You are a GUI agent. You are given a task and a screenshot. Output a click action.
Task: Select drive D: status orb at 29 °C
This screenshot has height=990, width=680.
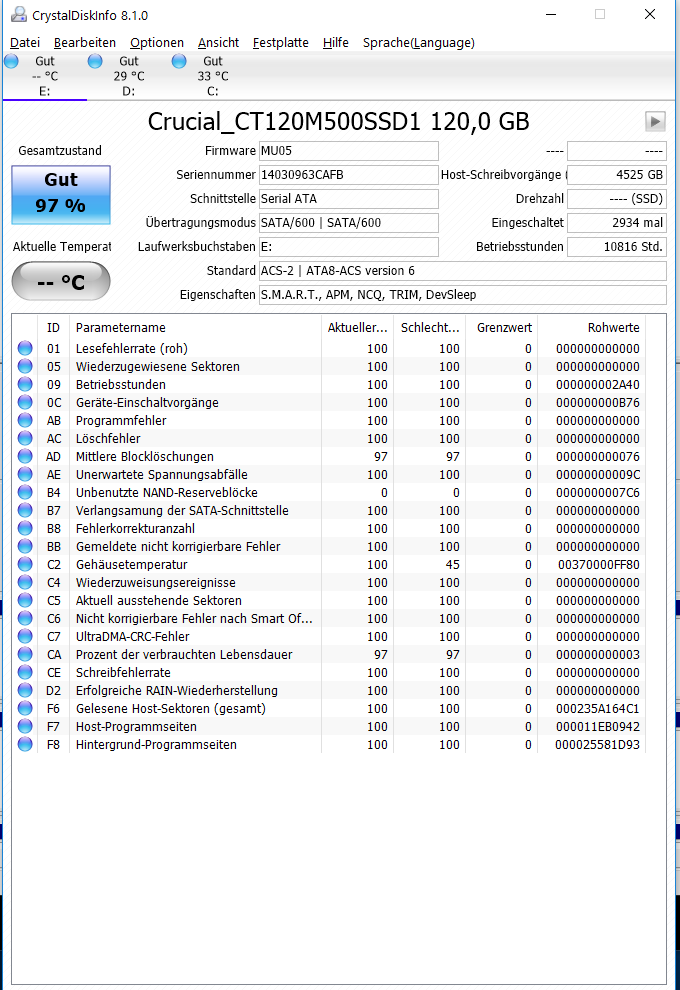95,61
